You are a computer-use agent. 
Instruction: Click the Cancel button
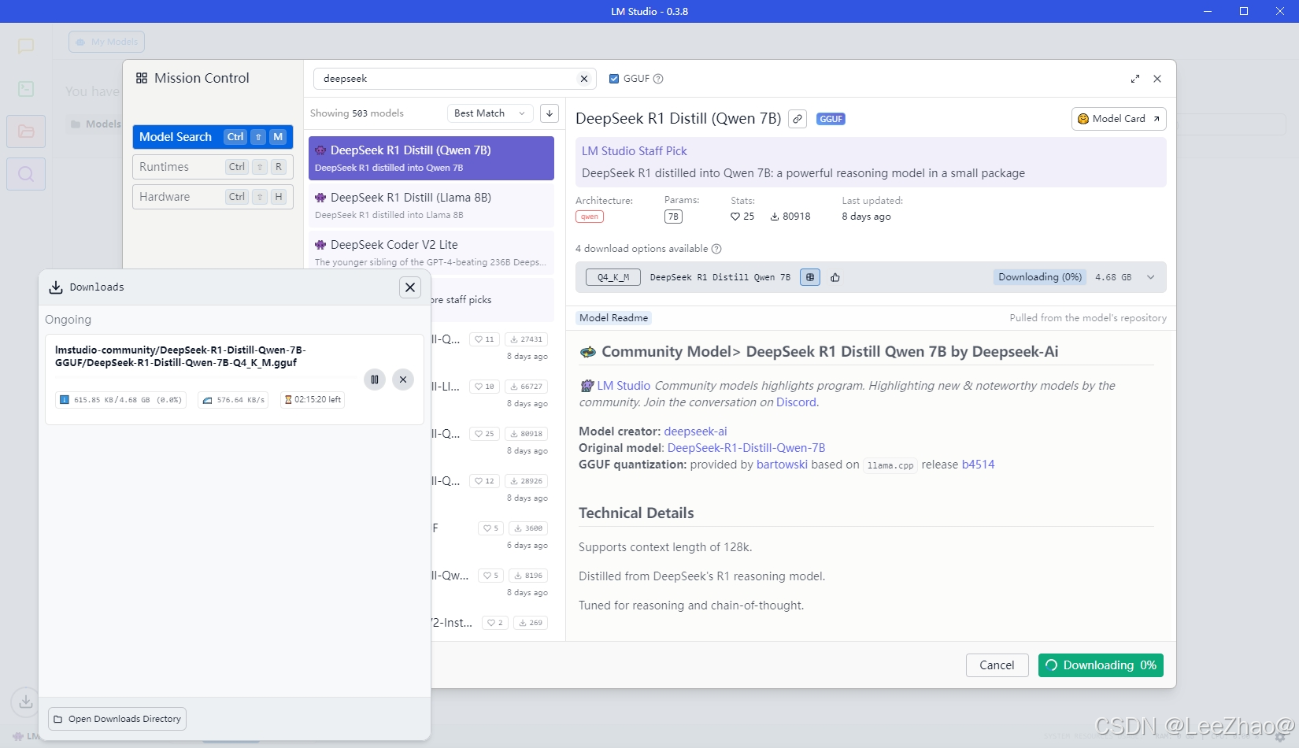997,665
